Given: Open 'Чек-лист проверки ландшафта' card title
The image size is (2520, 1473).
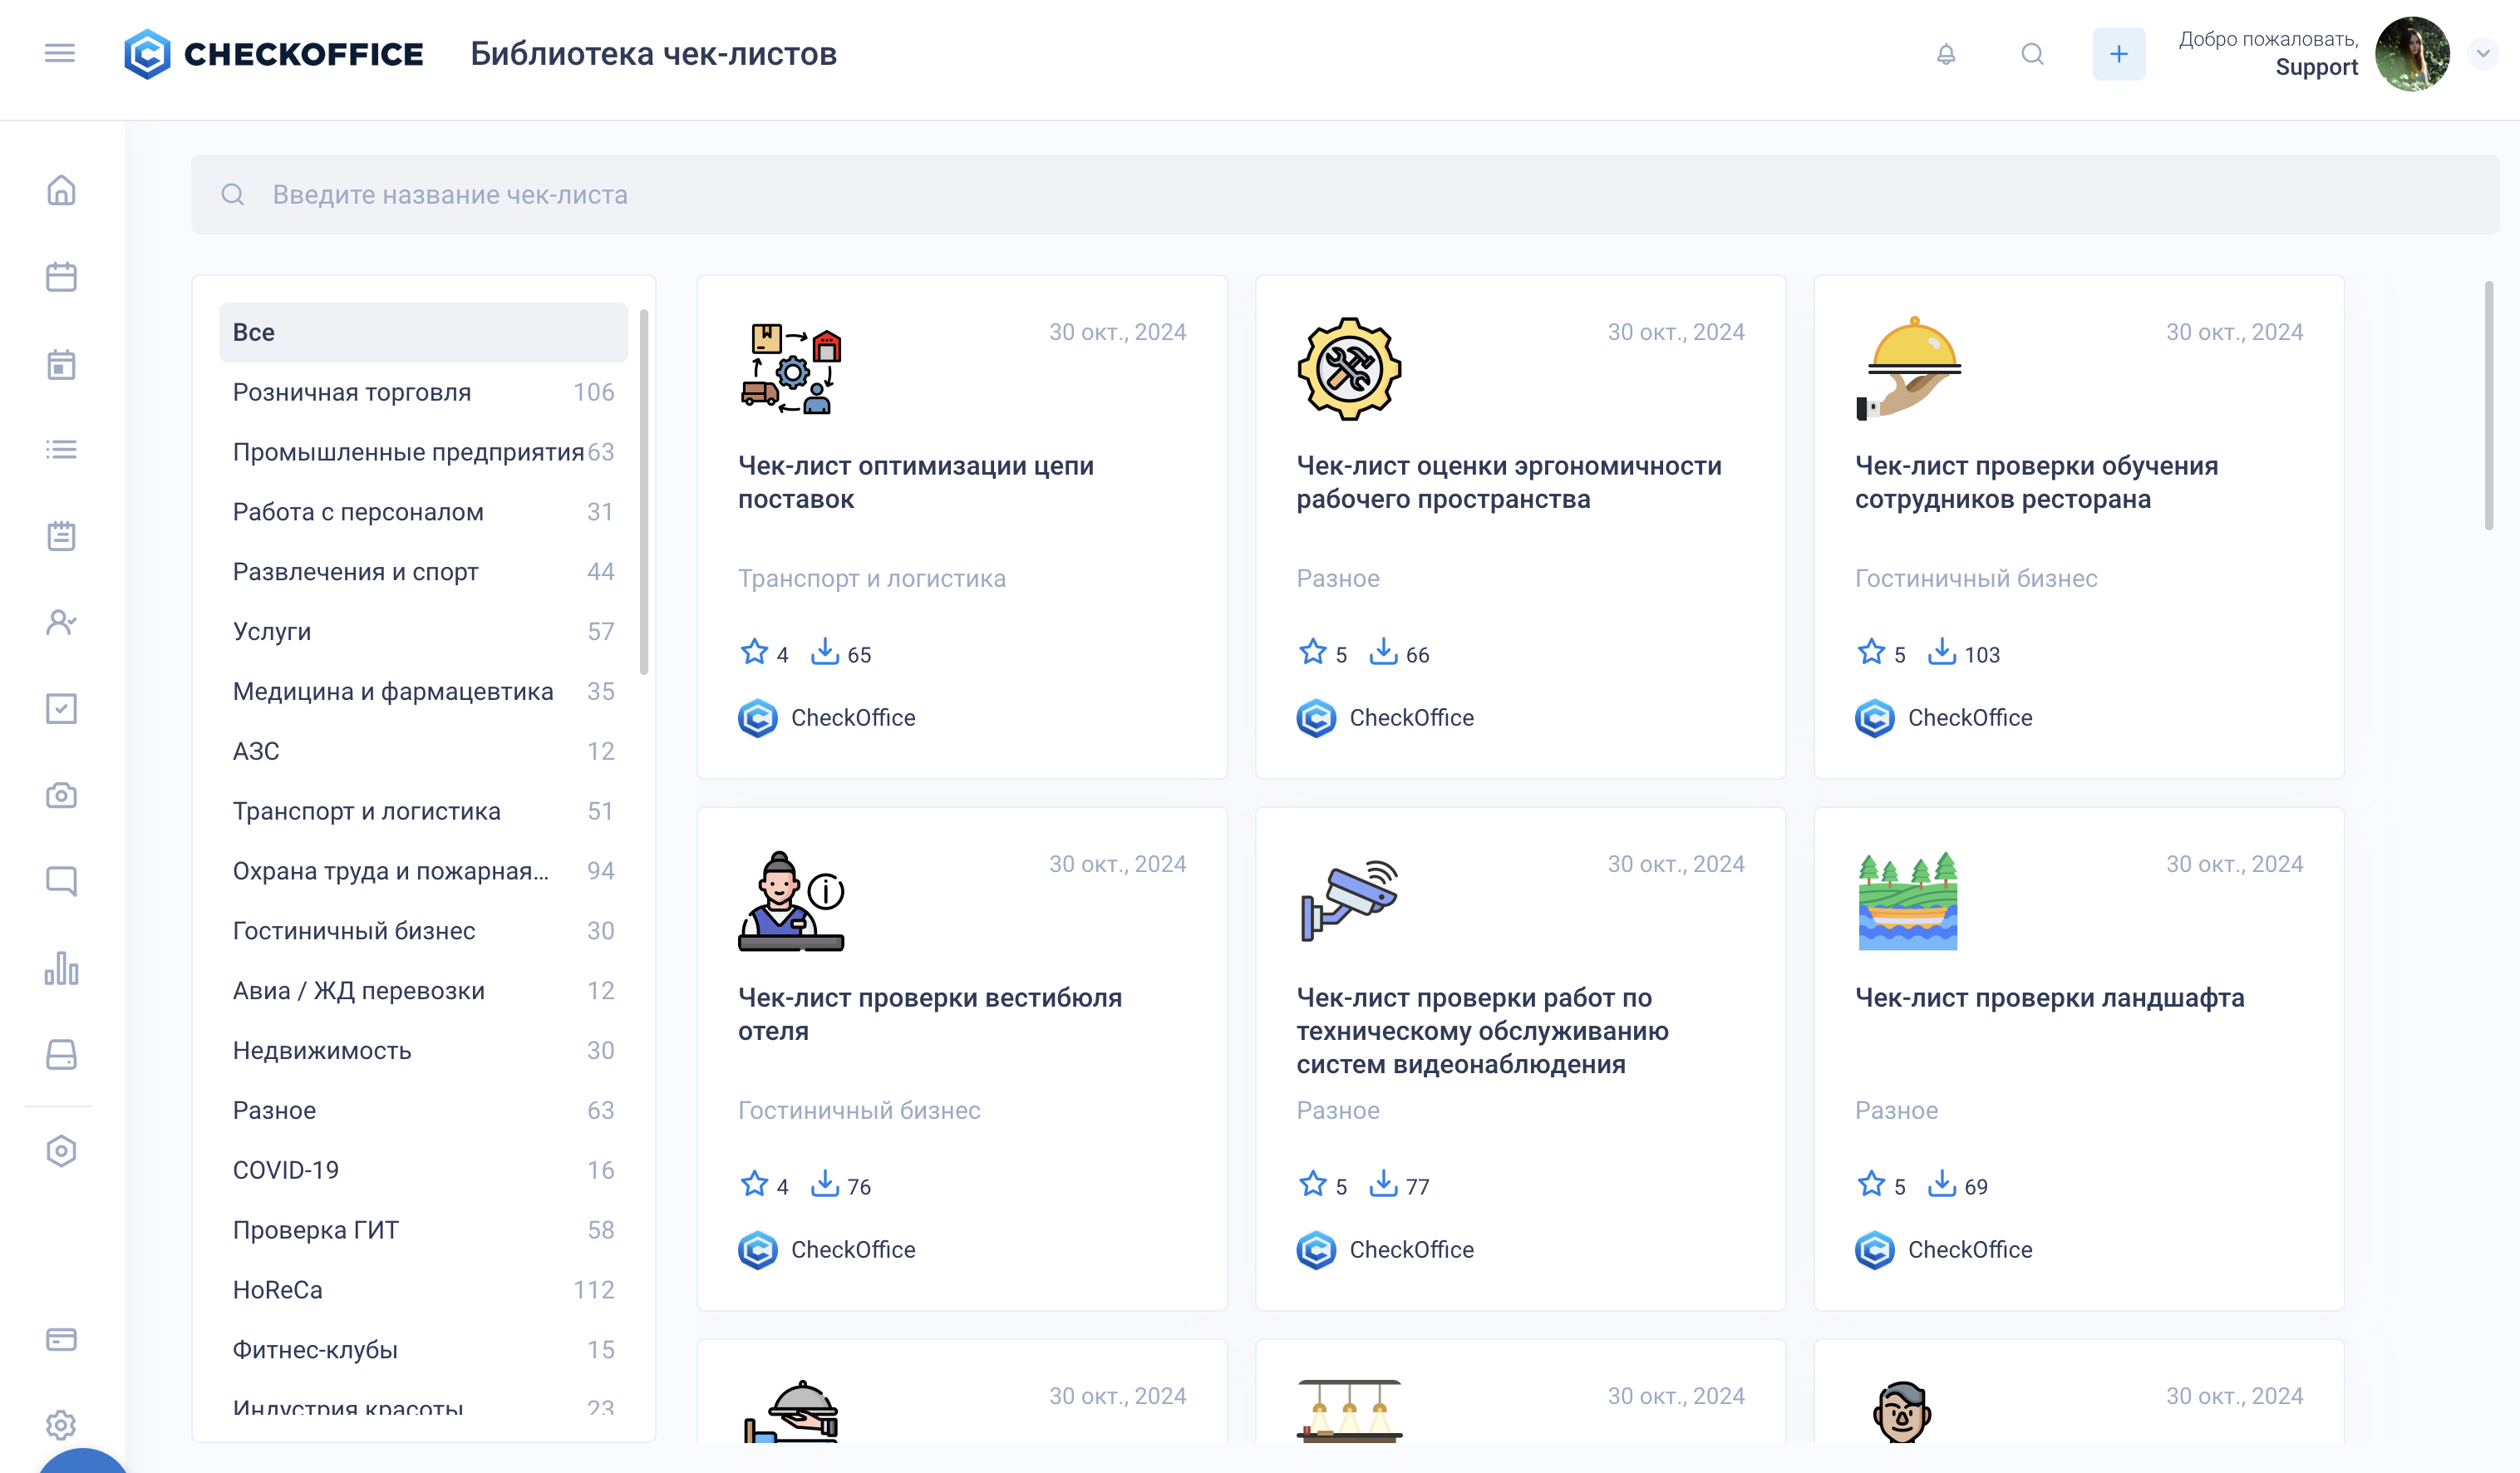Looking at the screenshot, I should [x=2049, y=997].
